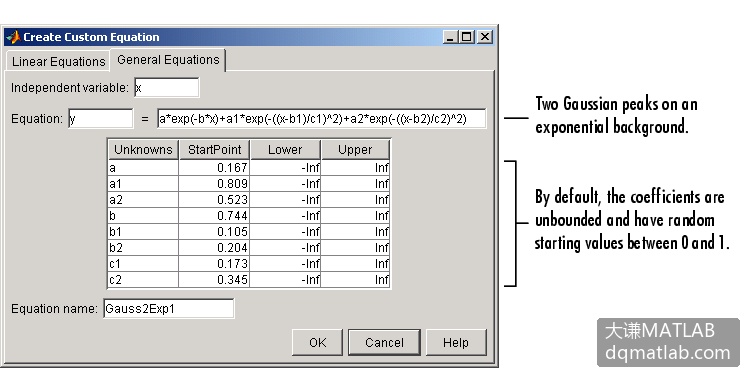Click the Equation name field Gauss2Exp1
The height and width of the screenshot is (377, 750).
[x=168, y=309]
